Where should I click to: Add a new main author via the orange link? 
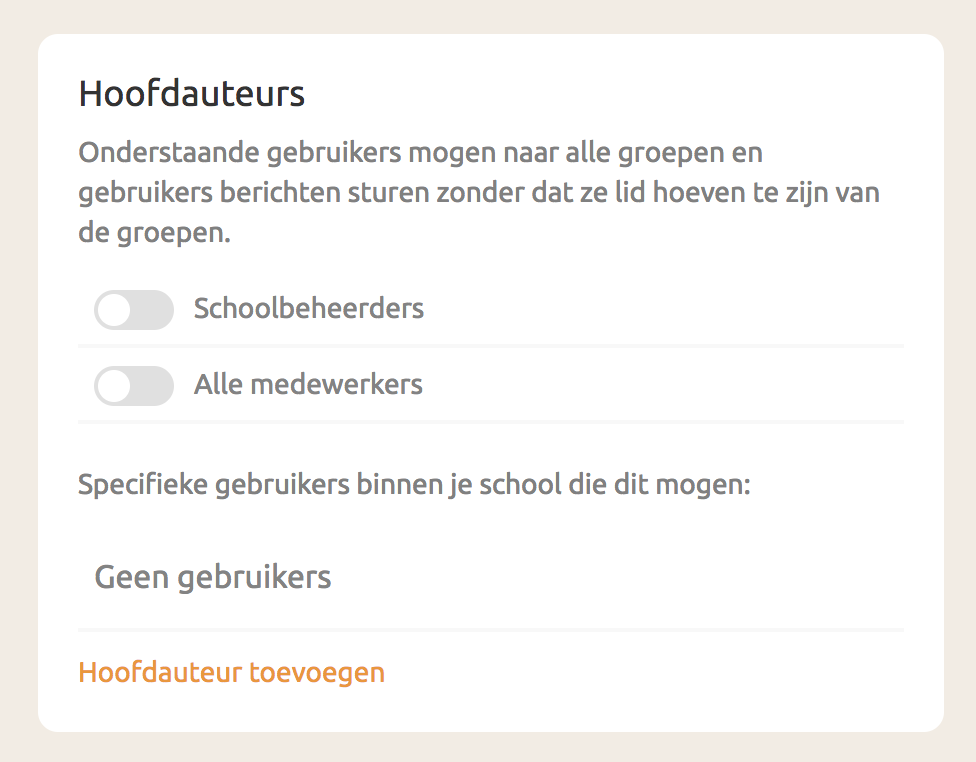(231, 672)
